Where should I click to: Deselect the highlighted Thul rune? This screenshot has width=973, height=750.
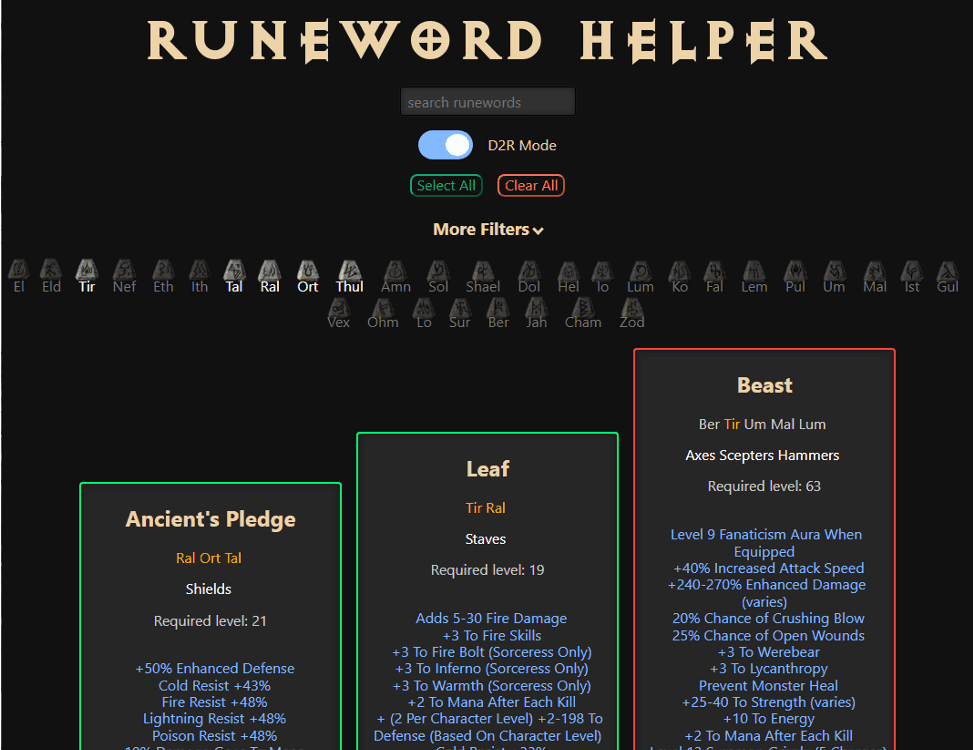click(x=349, y=270)
